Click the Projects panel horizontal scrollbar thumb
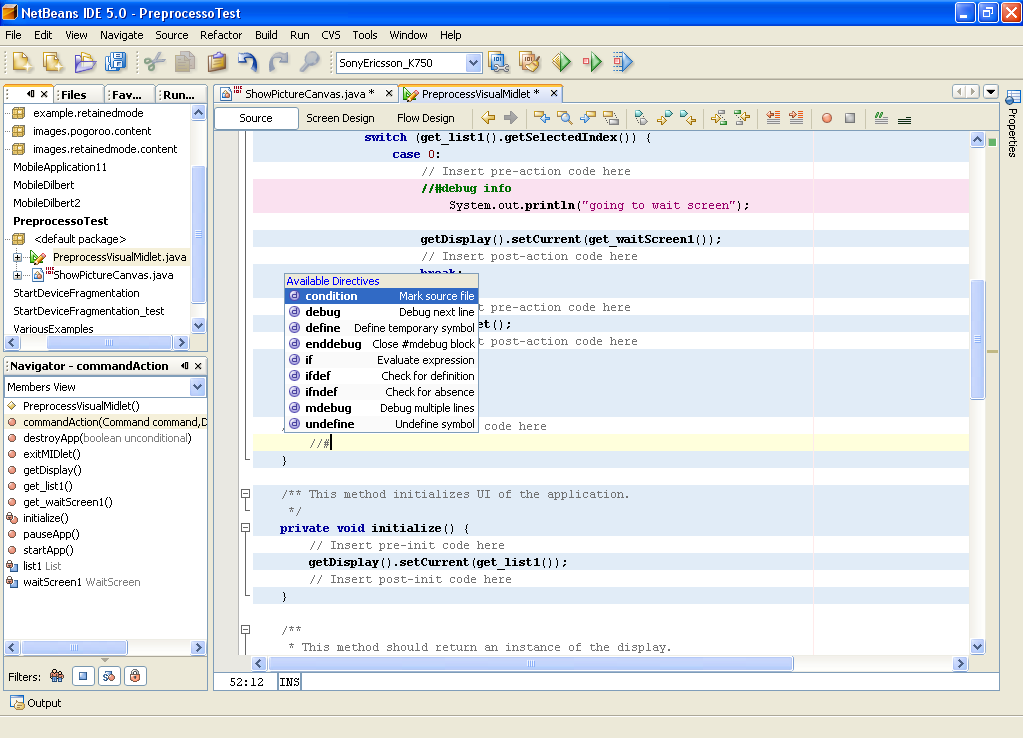The height and width of the screenshot is (738, 1023). pos(109,342)
